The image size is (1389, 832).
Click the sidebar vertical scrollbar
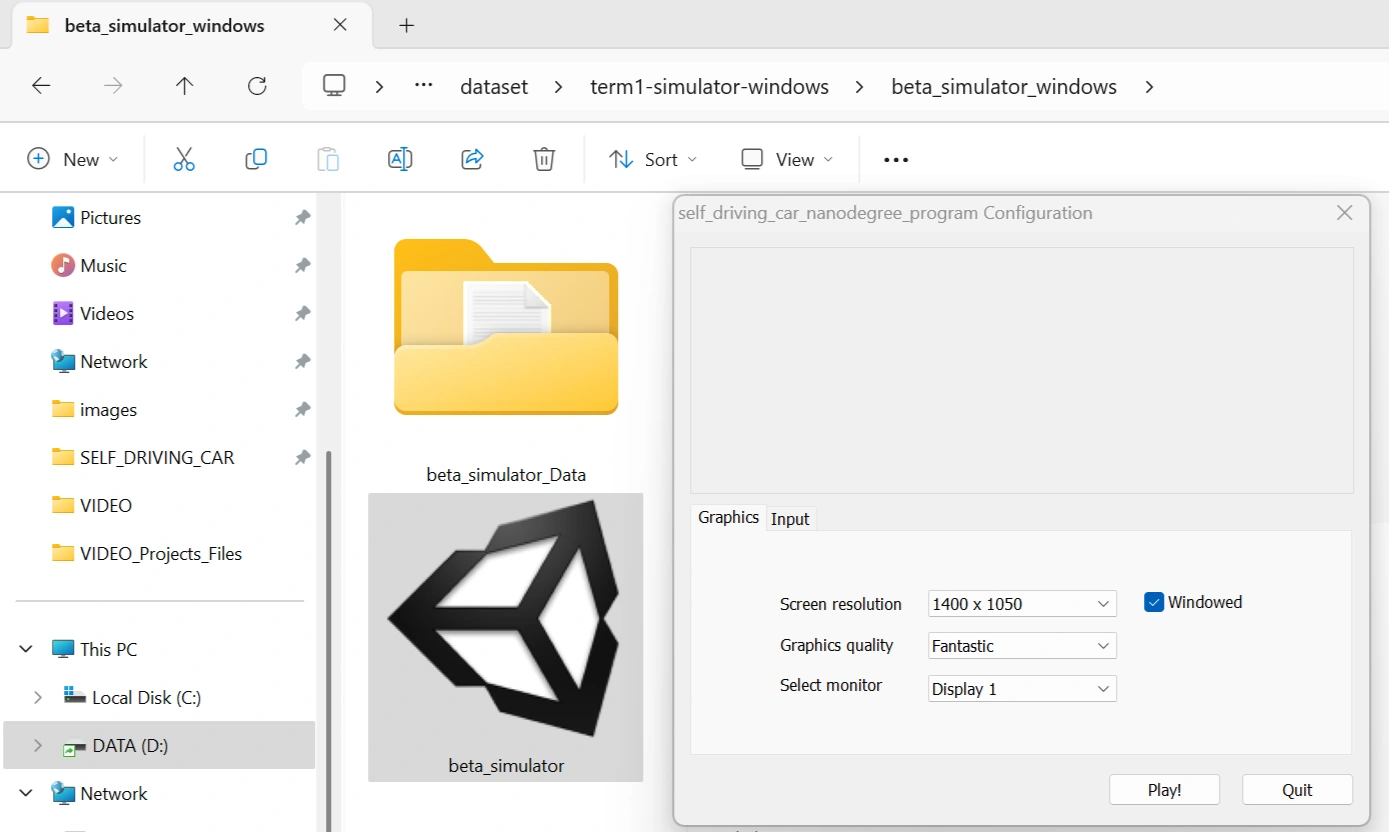pyautogui.click(x=328, y=640)
